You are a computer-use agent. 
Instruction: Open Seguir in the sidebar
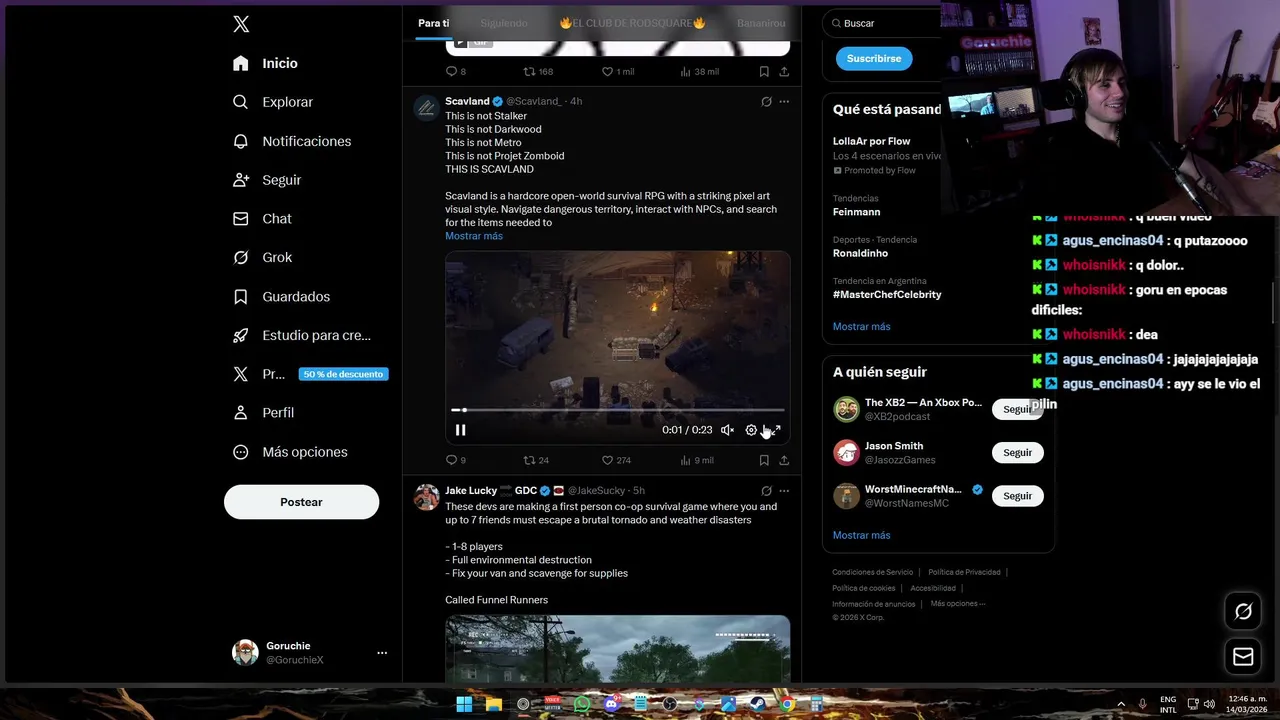tap(267, 180)
